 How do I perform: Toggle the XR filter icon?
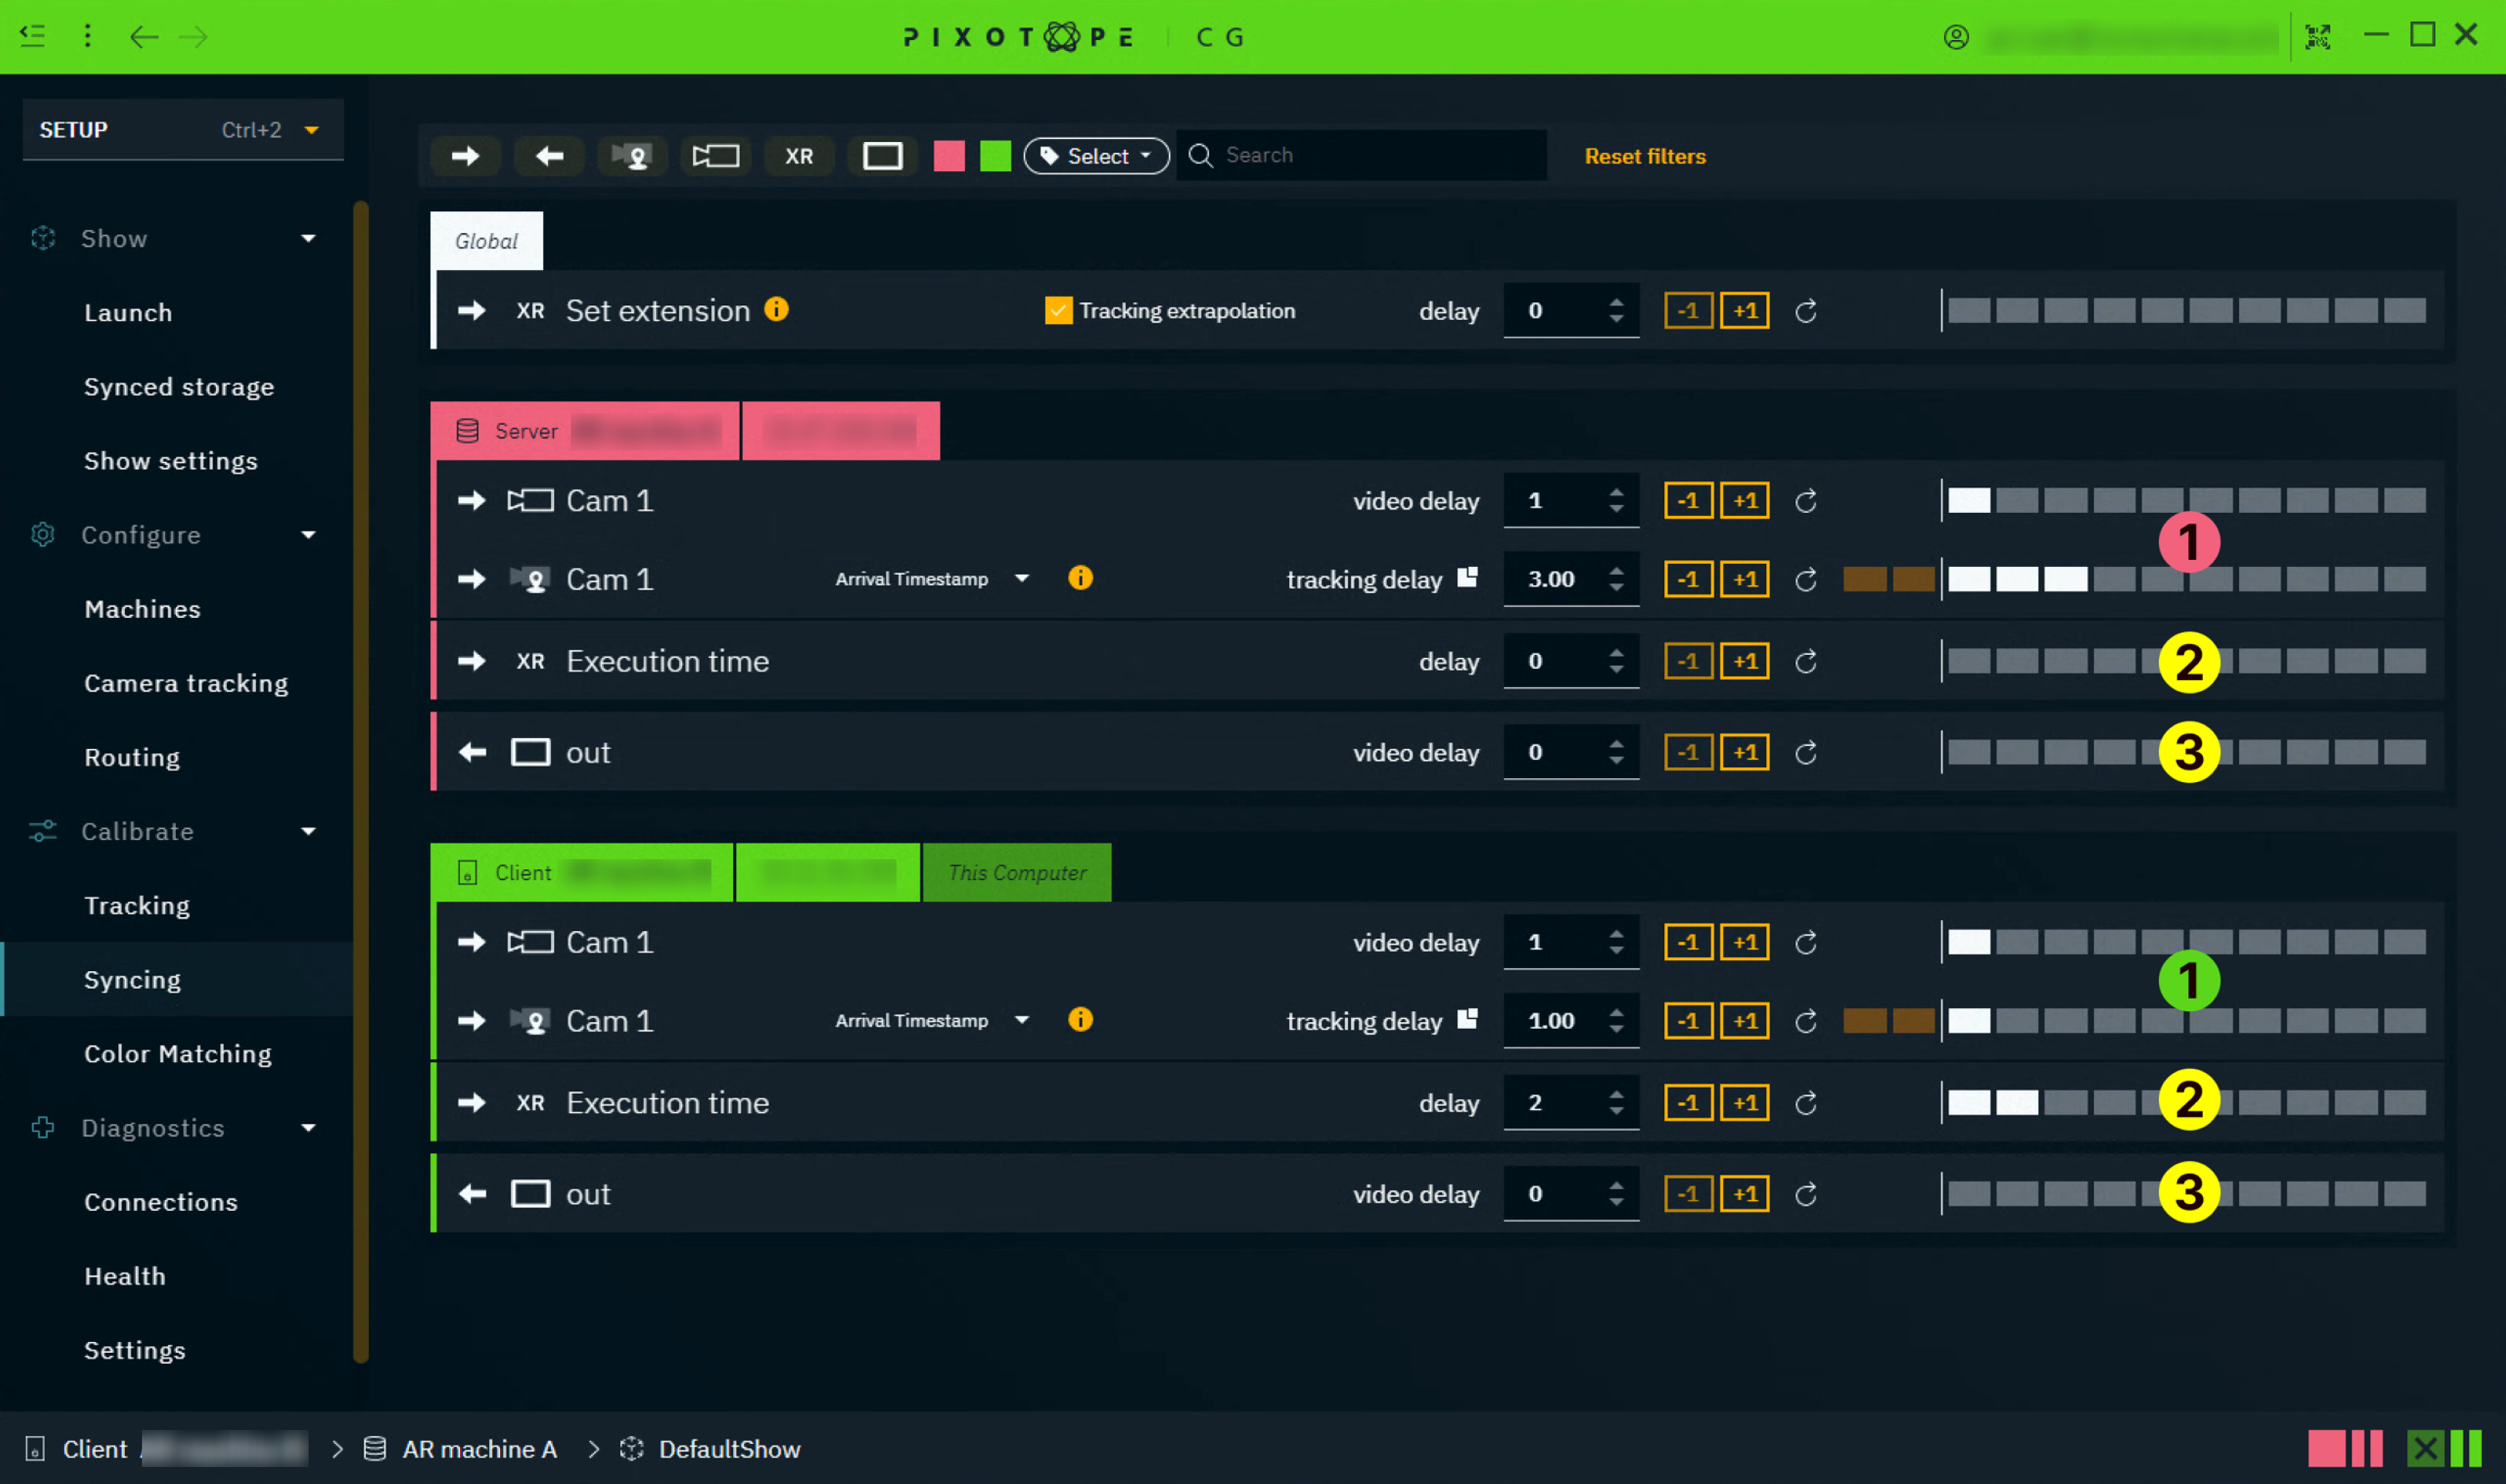coord(799,156)
